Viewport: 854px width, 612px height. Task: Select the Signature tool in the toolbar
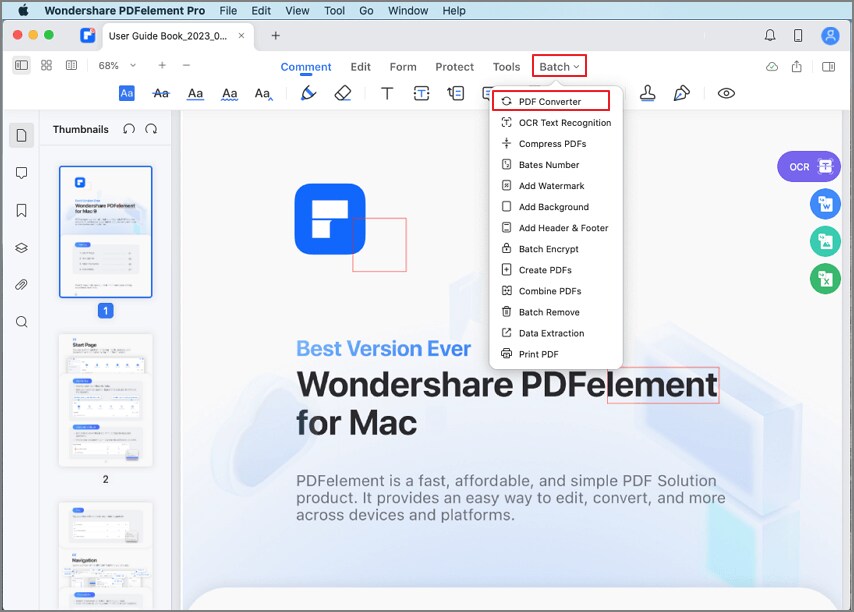click(x=682, y=92)
